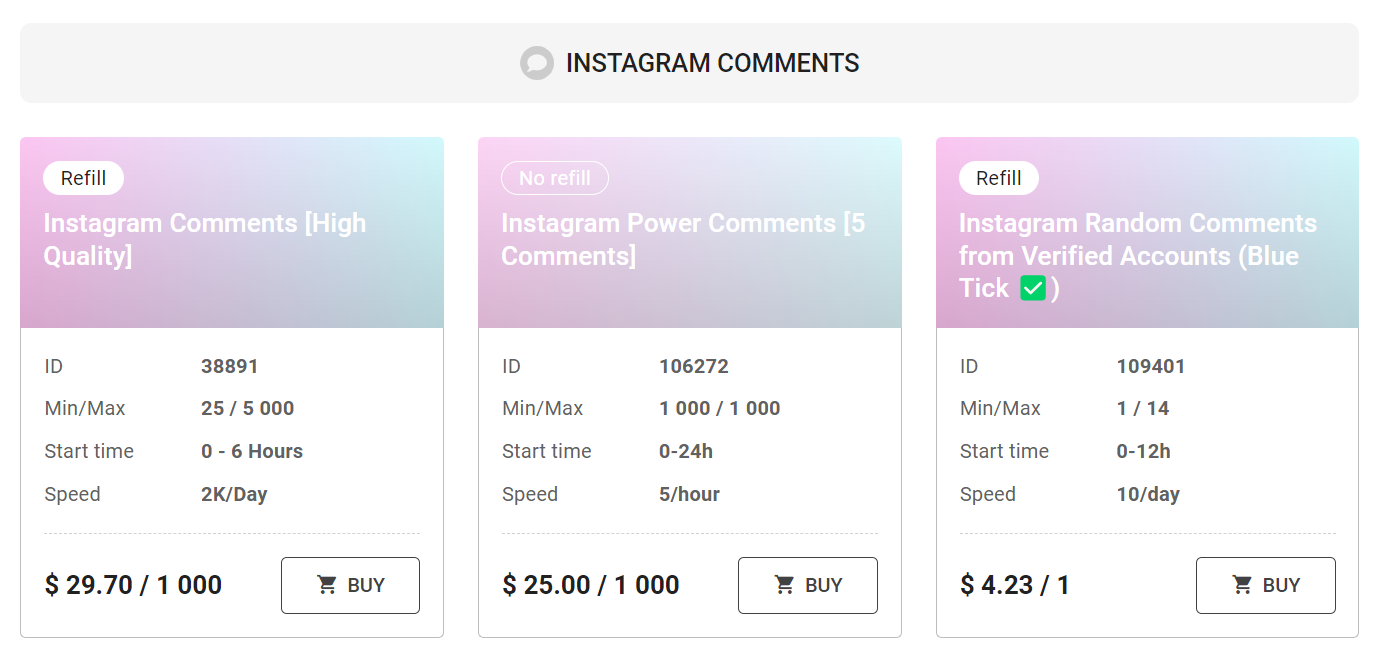Click the $ 29.70 / 1 000 price
The height and width of the screenshot is (649, 1383).
pos(133,585)
